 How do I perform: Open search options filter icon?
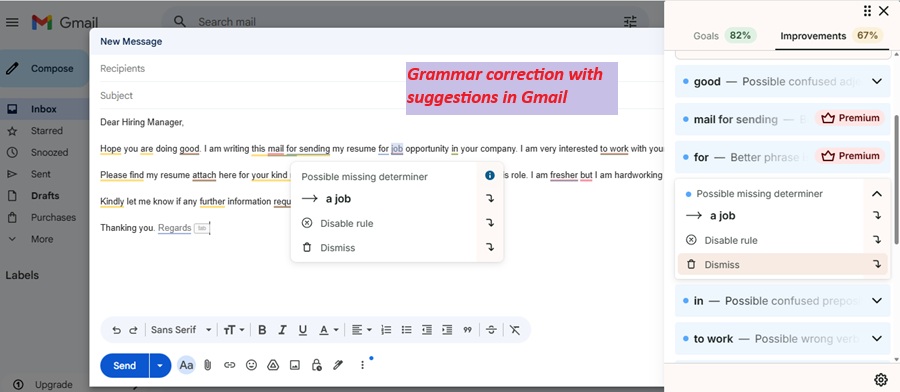[x=630, y=22]
